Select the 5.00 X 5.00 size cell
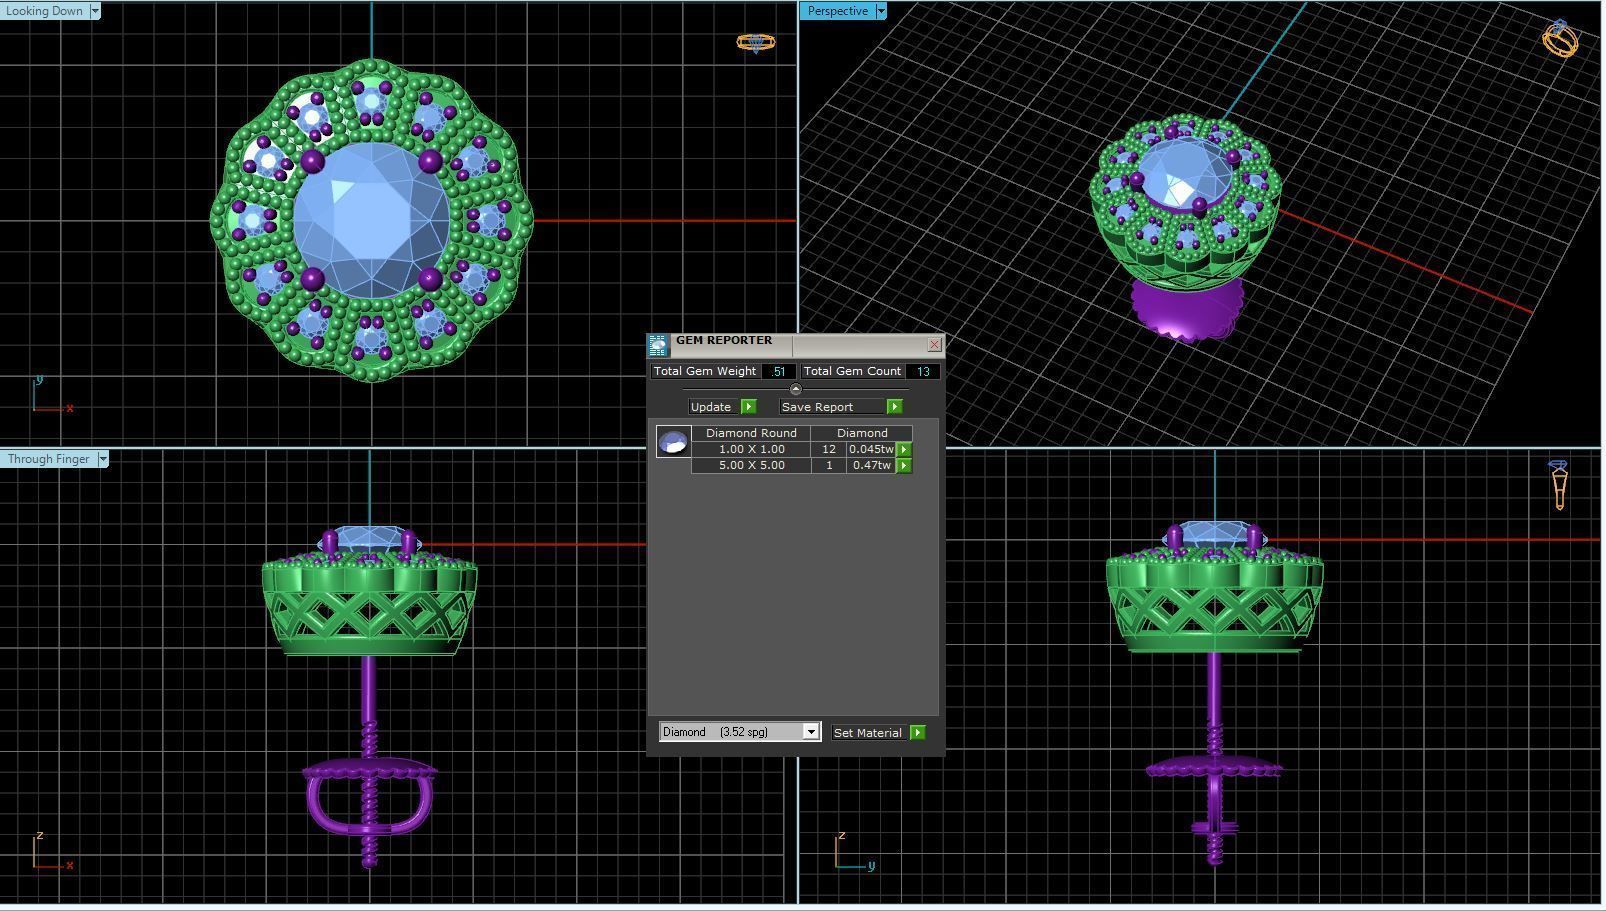This screenshot has height=911, width=1606. pos(751,466)
